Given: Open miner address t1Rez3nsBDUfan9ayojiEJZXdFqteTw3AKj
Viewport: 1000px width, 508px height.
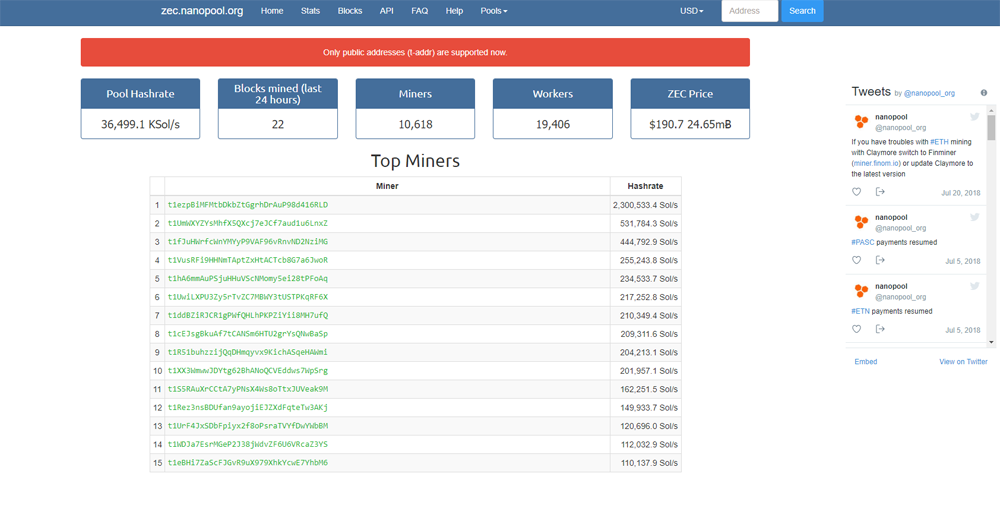Looking at the screenshot, I should (247, 407).
